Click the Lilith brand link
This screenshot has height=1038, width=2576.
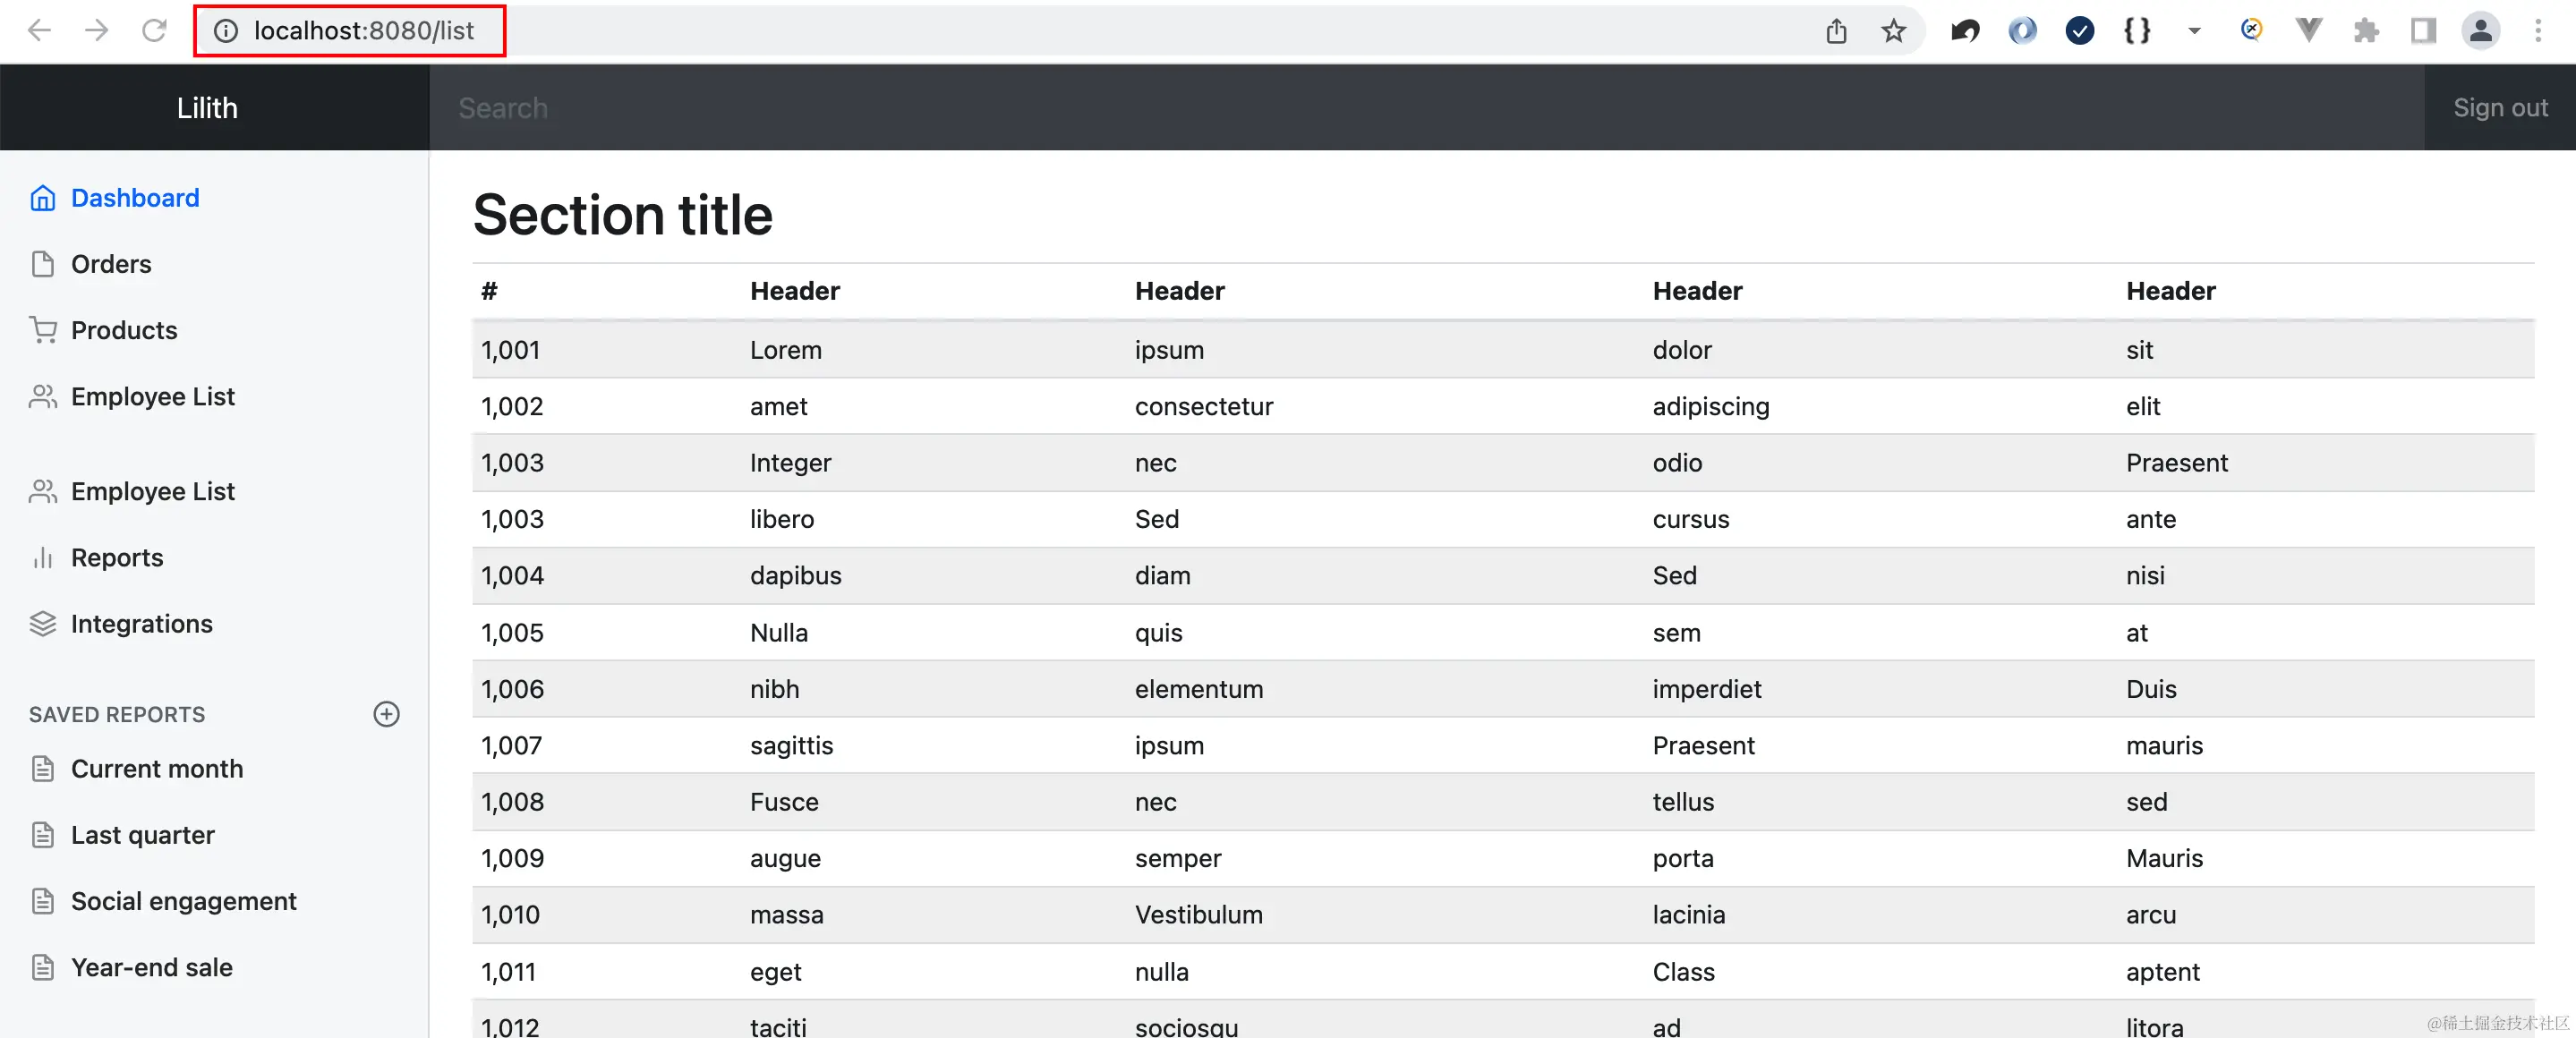click(x=208, y=108)
